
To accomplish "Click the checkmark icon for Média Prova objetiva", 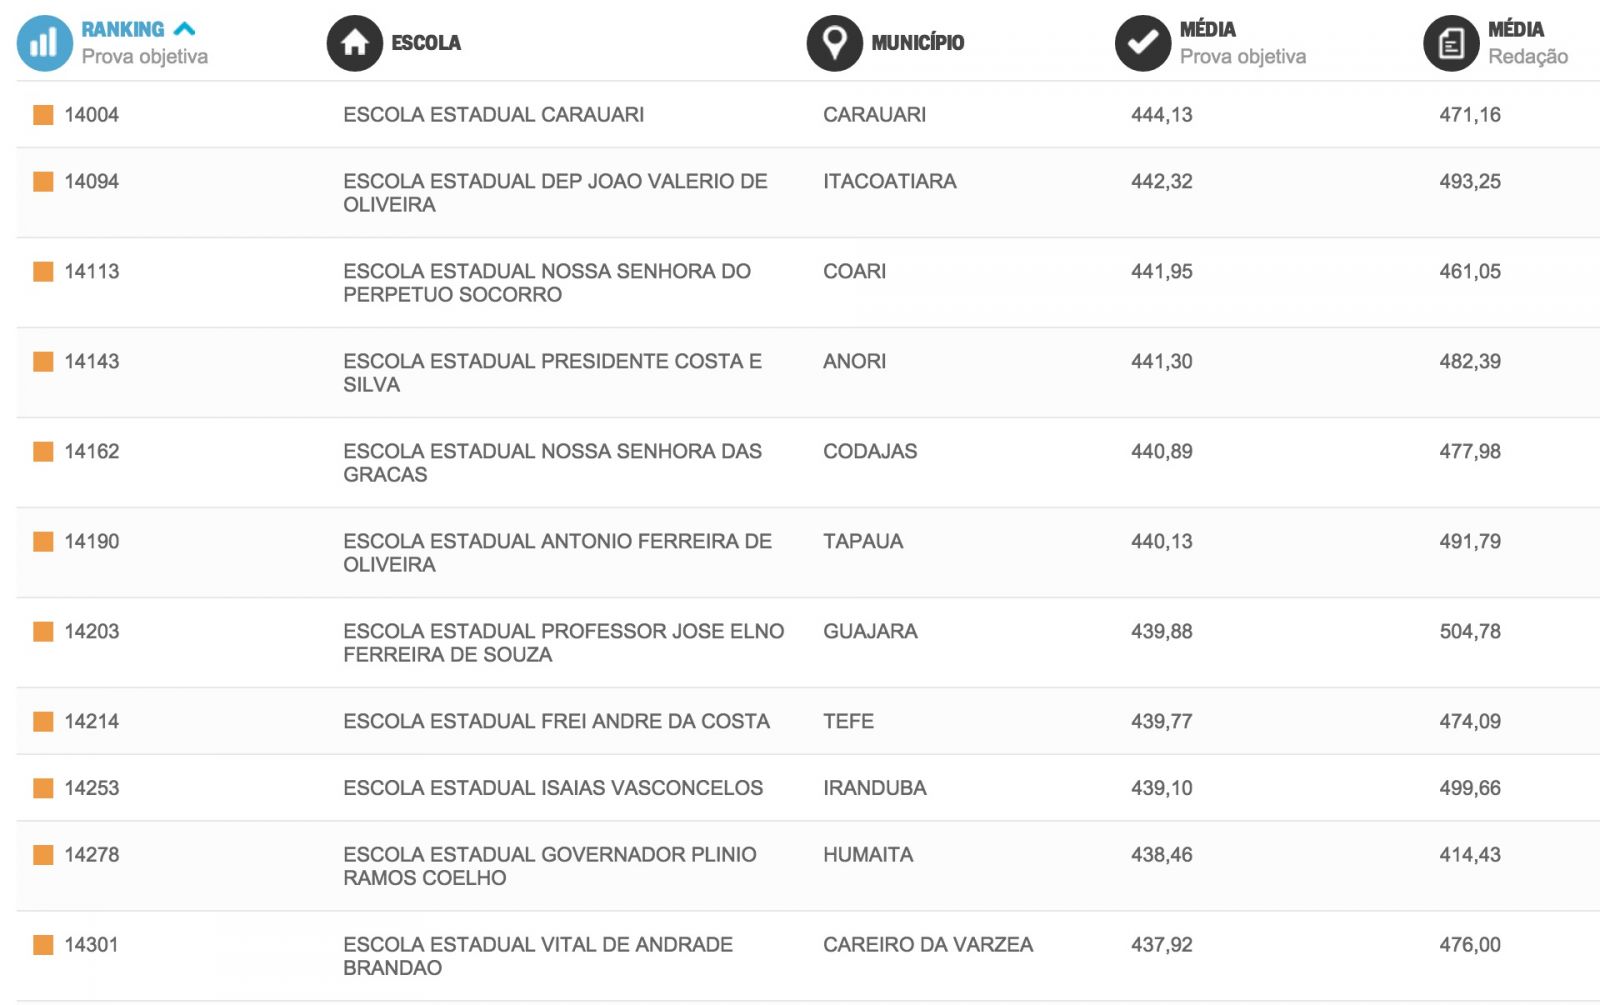I will pyautogui.click(x=1142, y=44).
